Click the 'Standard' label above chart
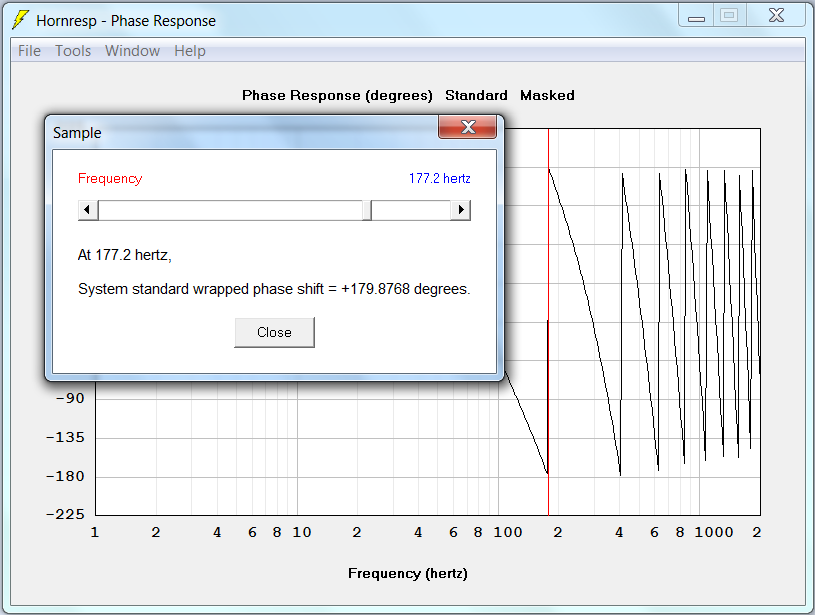 476,95
